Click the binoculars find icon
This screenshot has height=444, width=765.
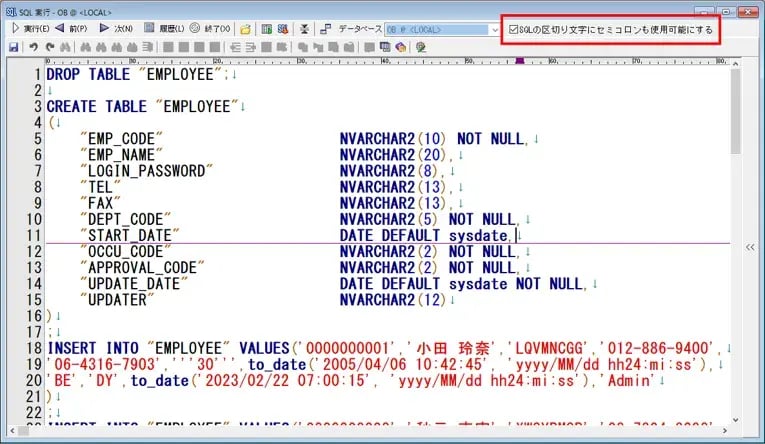65,47
